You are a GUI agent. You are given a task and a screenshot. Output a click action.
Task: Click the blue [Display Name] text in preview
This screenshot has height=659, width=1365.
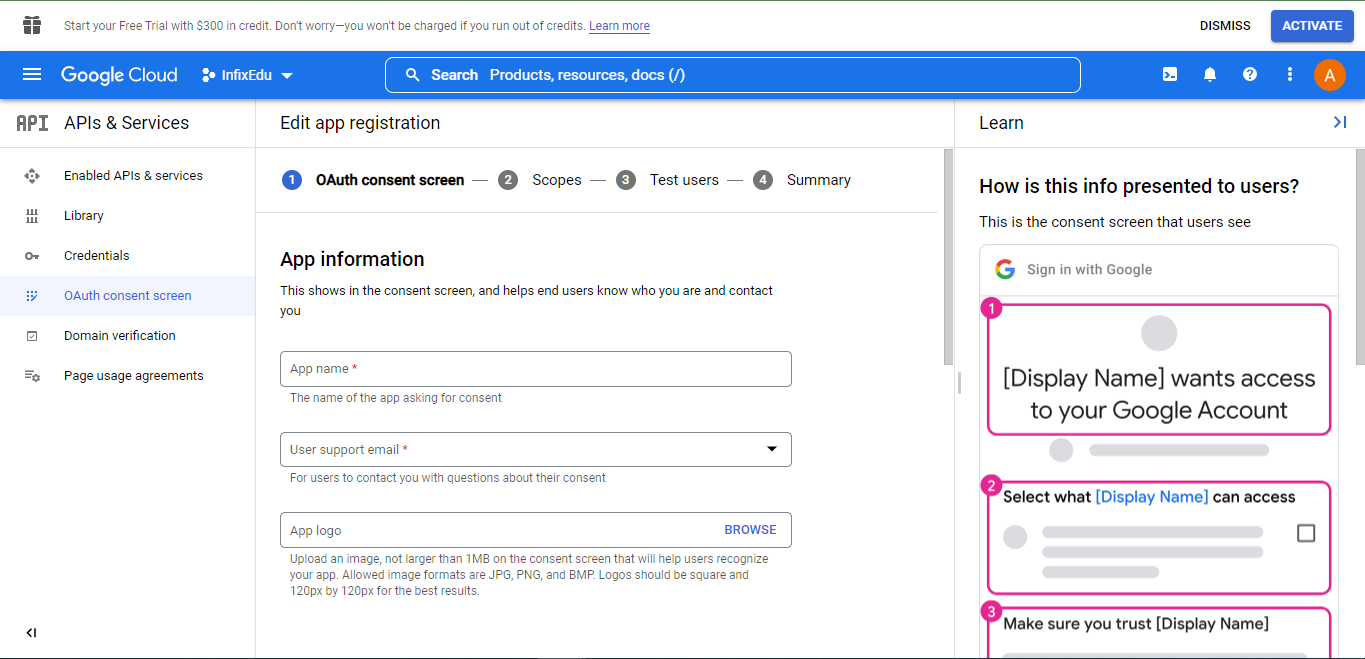coord(1152,497)
